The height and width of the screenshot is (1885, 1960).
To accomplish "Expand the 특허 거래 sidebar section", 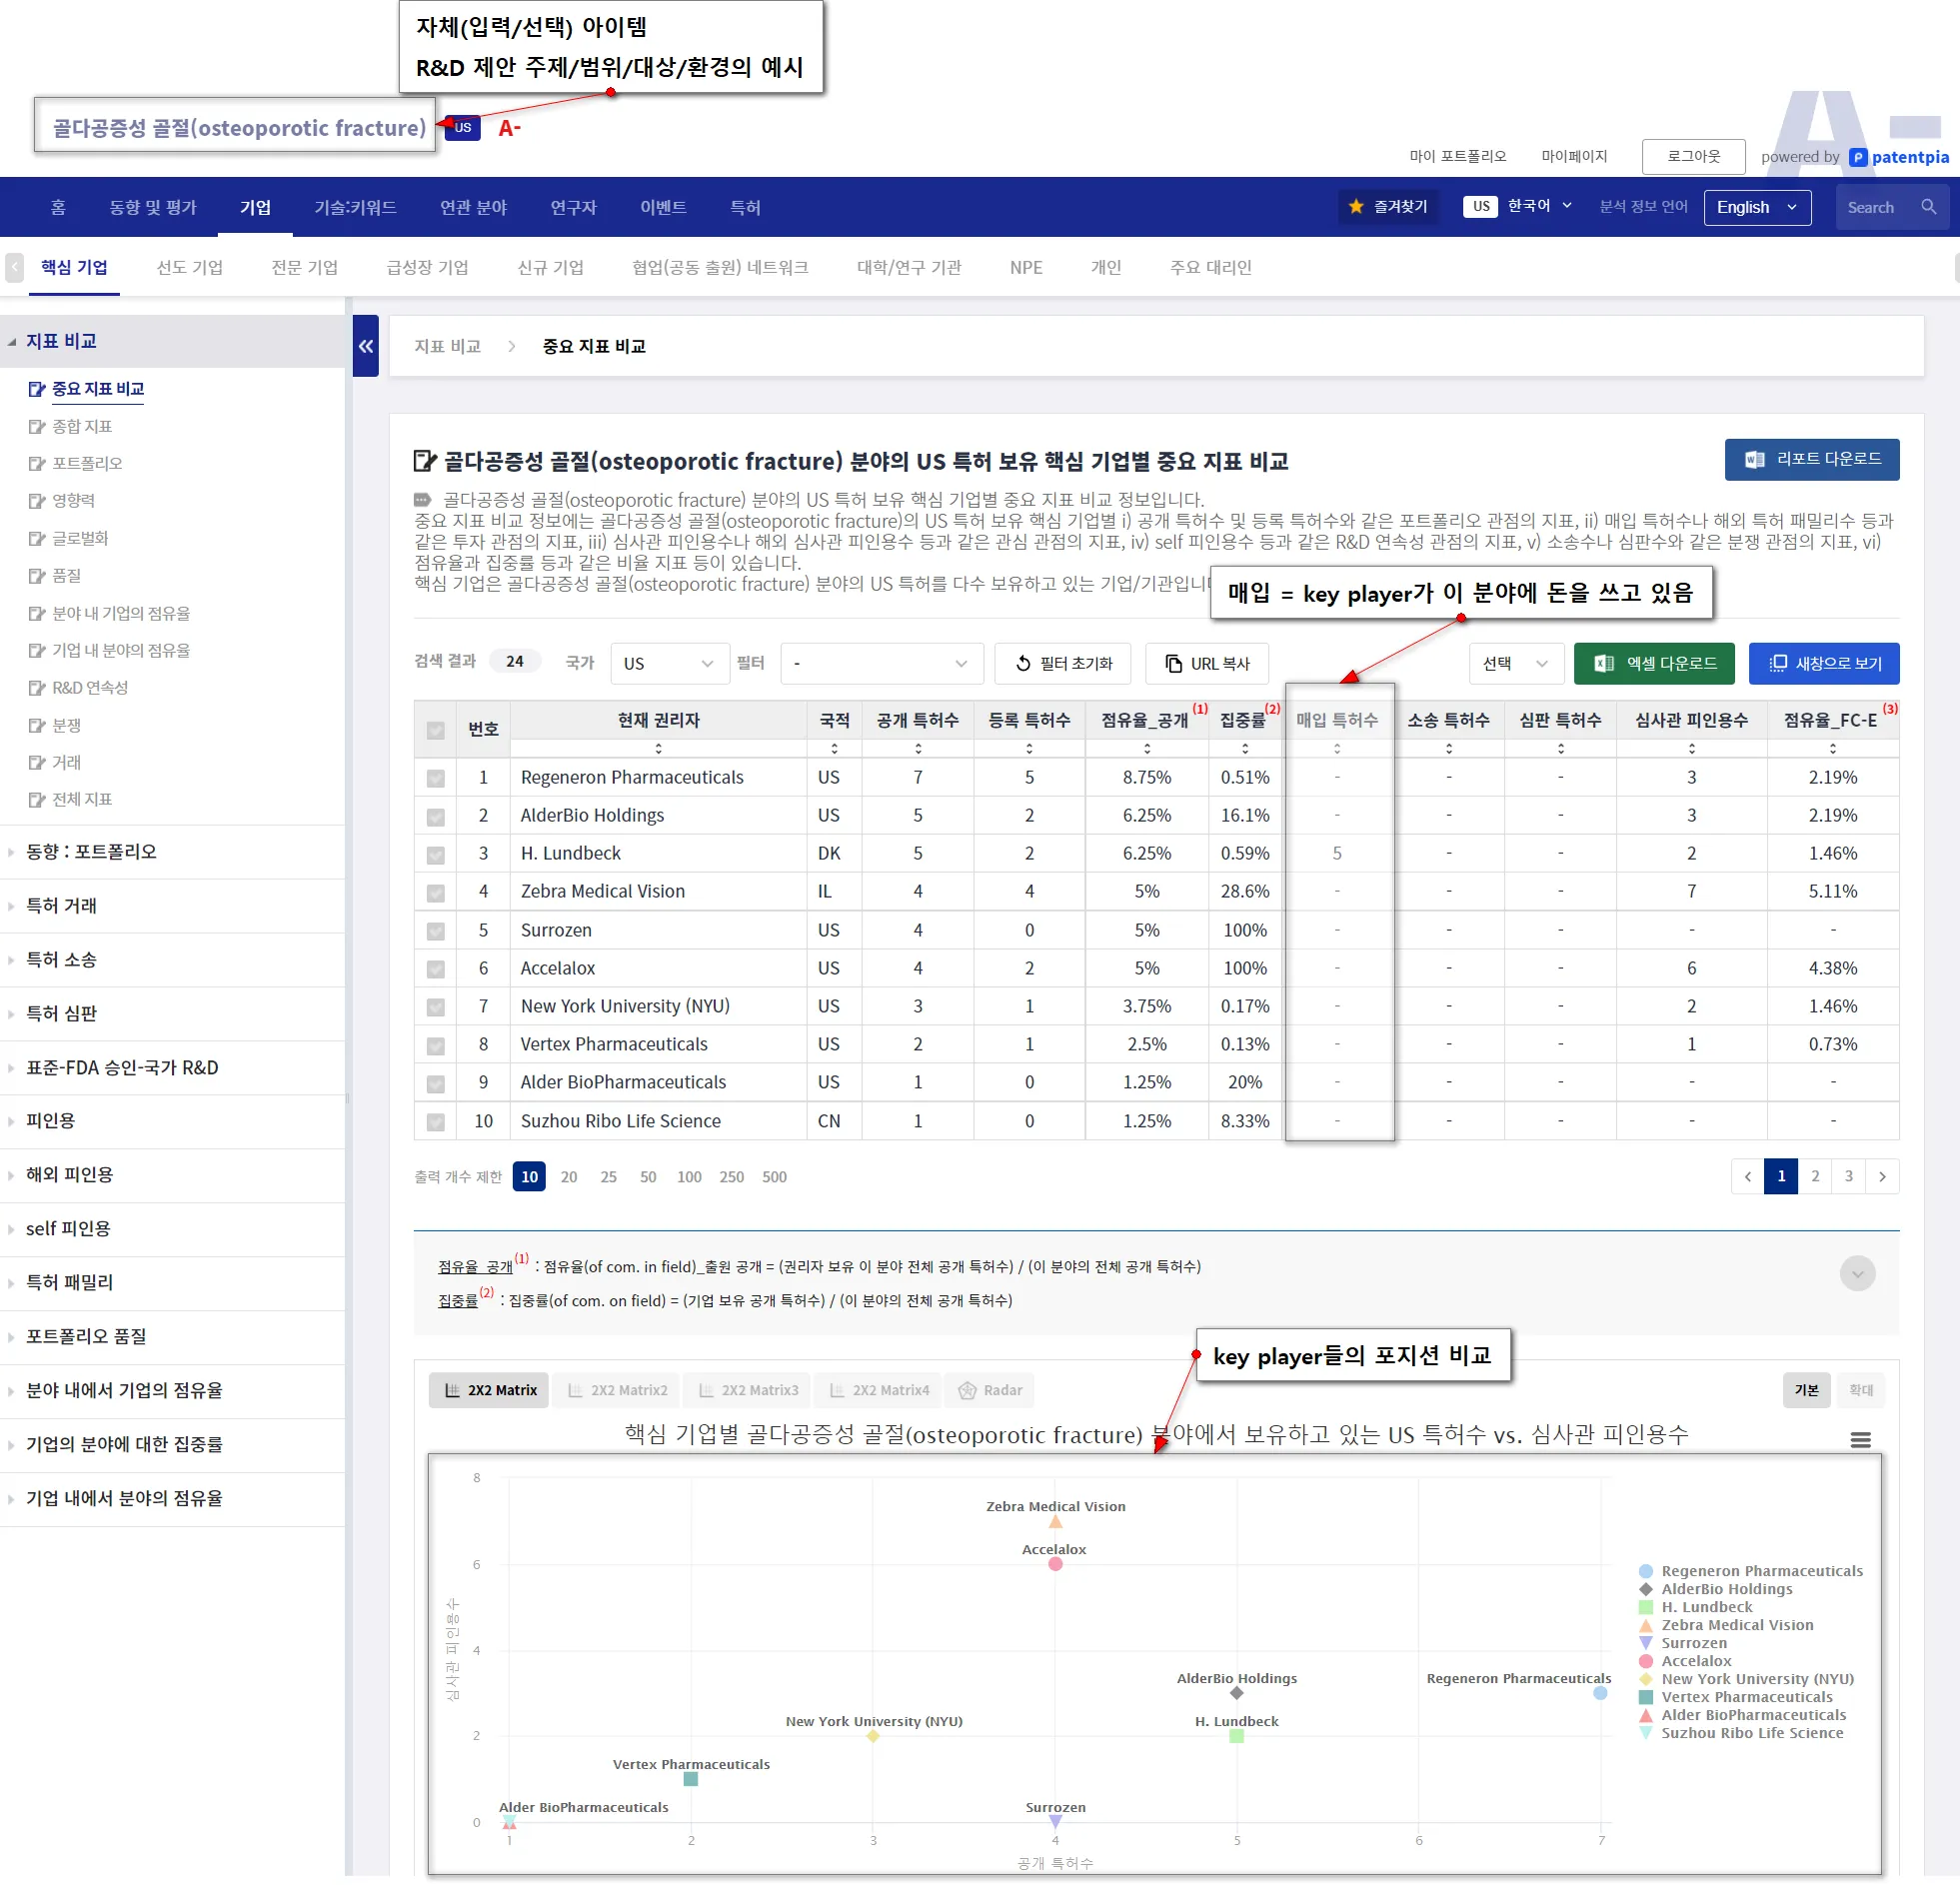I will tap(62, 905).
